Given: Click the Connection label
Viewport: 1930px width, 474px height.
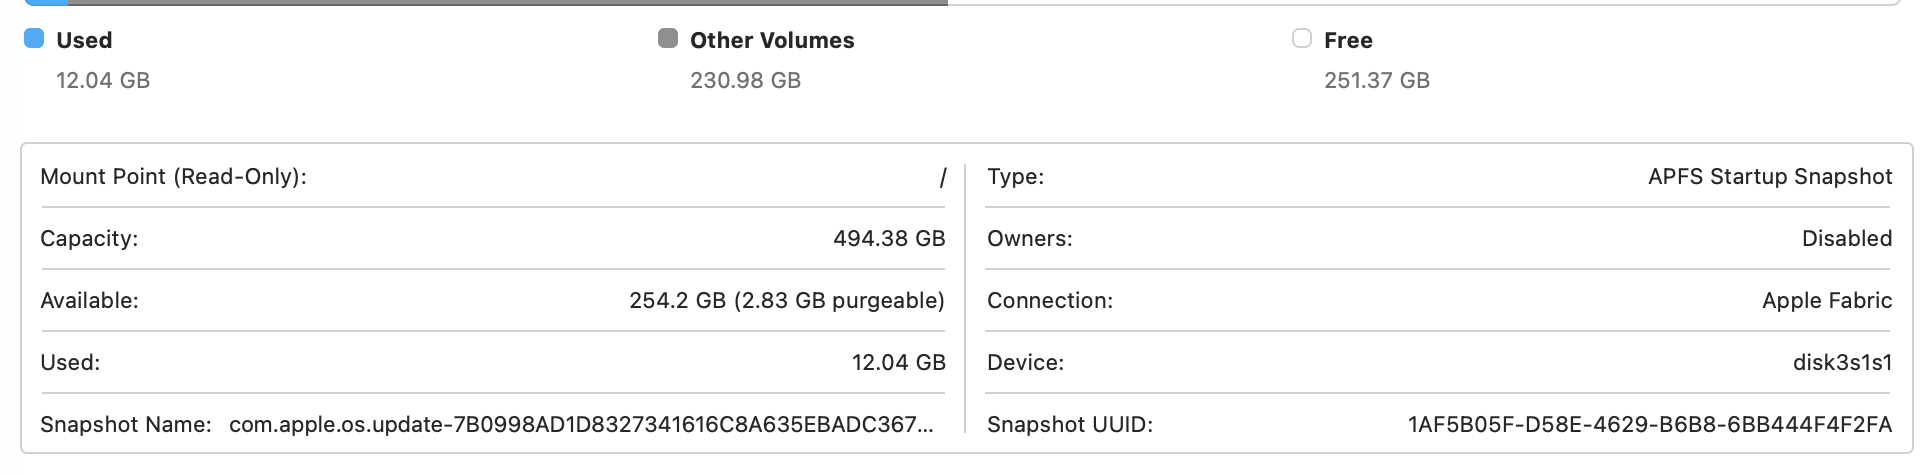Looking at the screenshot, I should pos(1049,301).
